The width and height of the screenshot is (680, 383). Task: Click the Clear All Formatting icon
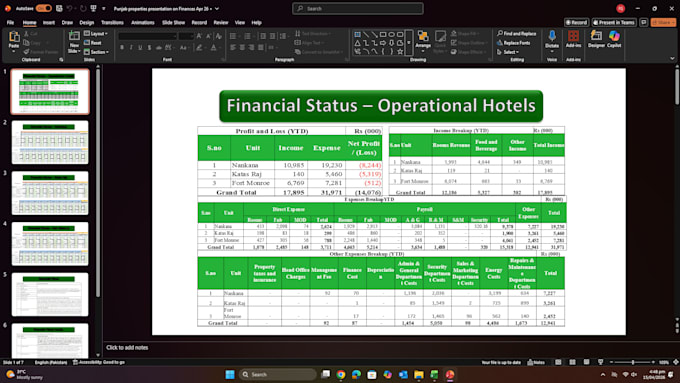click(219, 36)
